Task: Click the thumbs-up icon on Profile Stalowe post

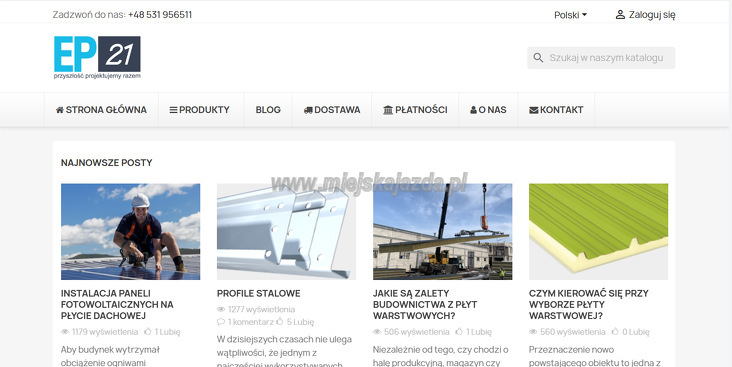Action: click(x=280, y=321)
